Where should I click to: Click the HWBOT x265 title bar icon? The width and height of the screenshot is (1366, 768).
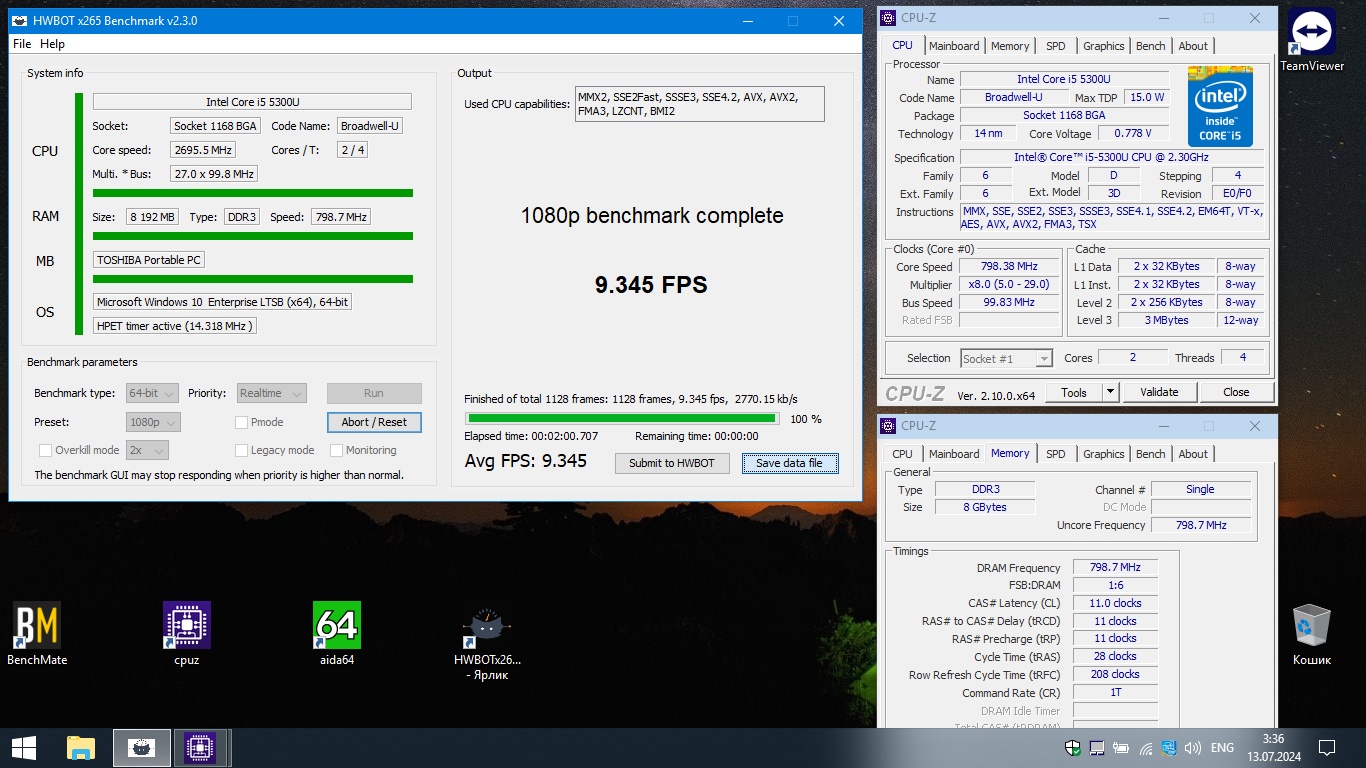pos(20,21)
